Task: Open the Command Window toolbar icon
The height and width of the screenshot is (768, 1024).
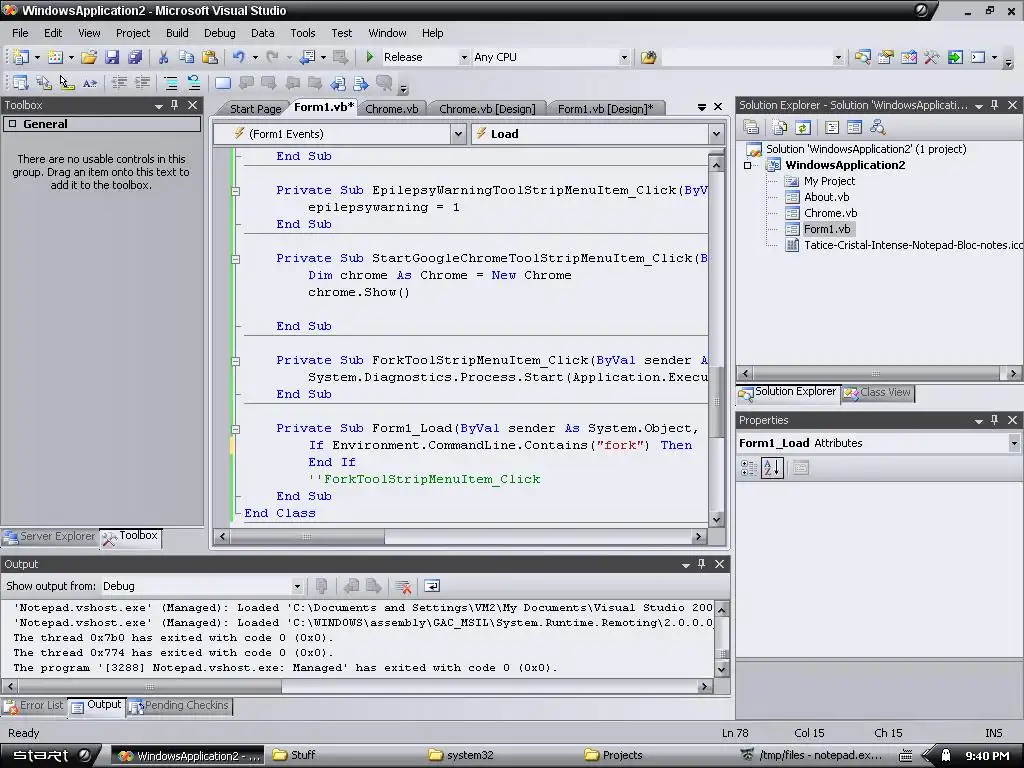Action: tap(978, 57)
